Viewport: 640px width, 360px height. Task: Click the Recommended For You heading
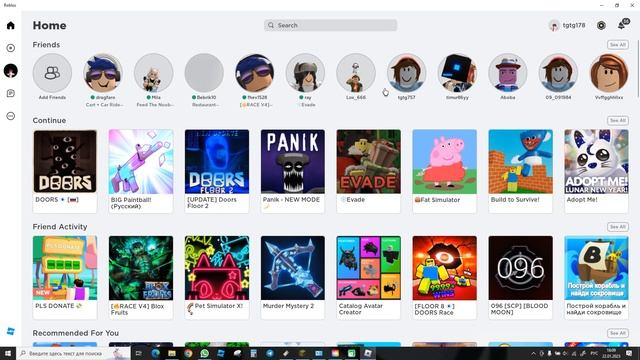click(x=76, y=333)
